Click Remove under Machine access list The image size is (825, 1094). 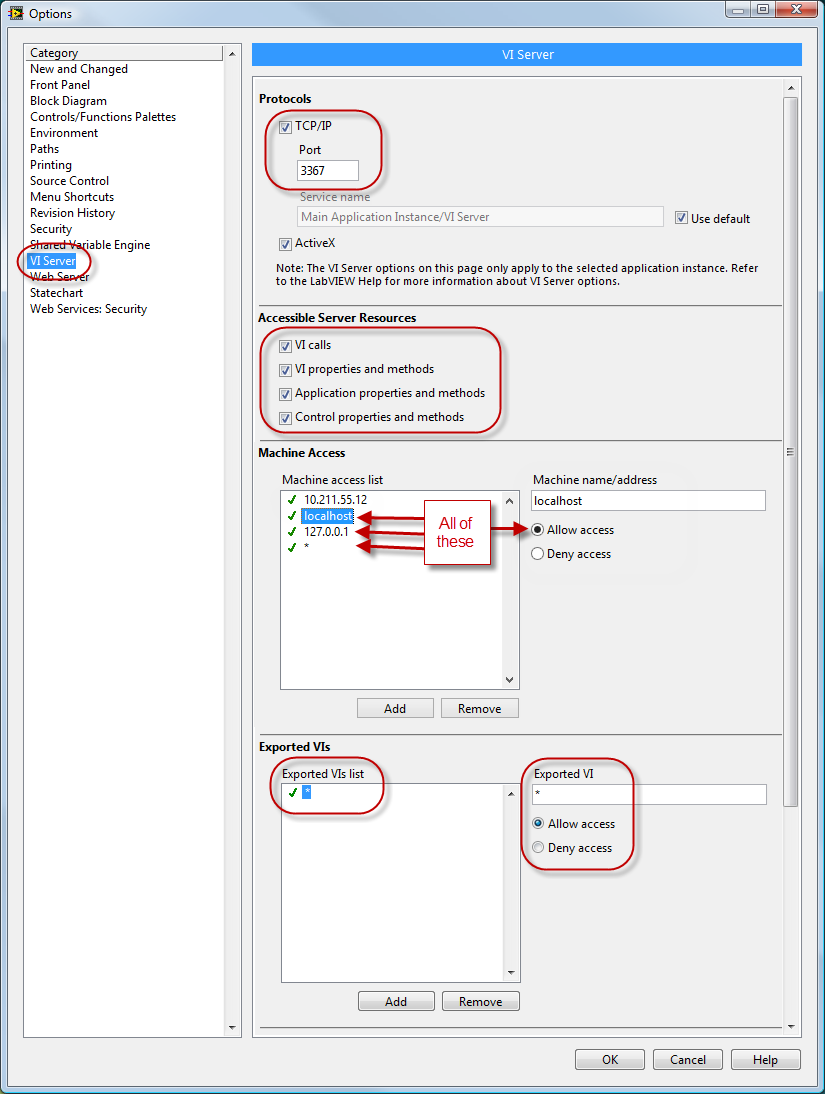[480, 708]
